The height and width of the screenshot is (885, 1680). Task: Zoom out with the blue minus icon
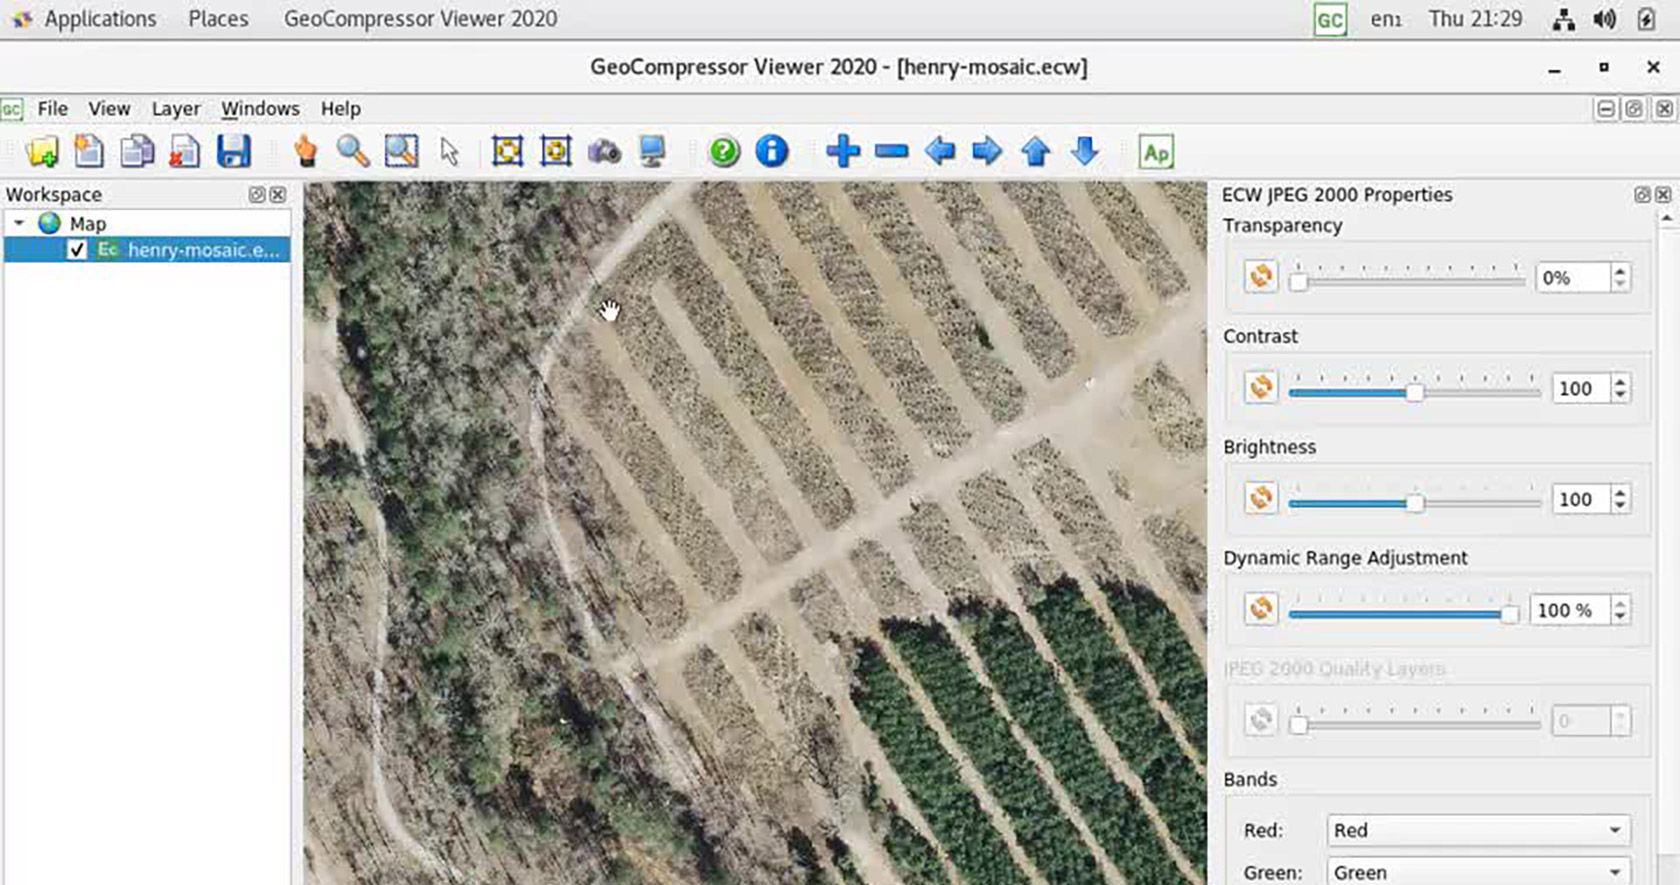(x=891, y=151)
